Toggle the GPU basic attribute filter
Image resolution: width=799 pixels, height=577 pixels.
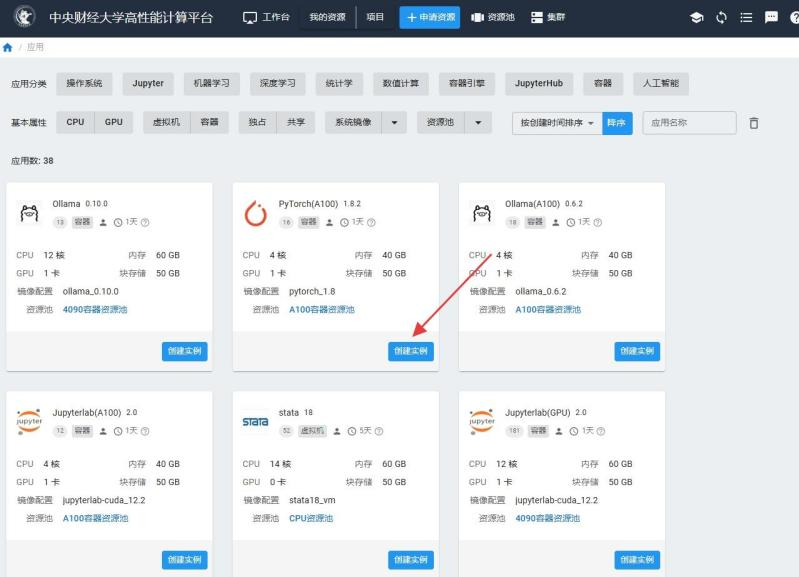tap(114, 122)
